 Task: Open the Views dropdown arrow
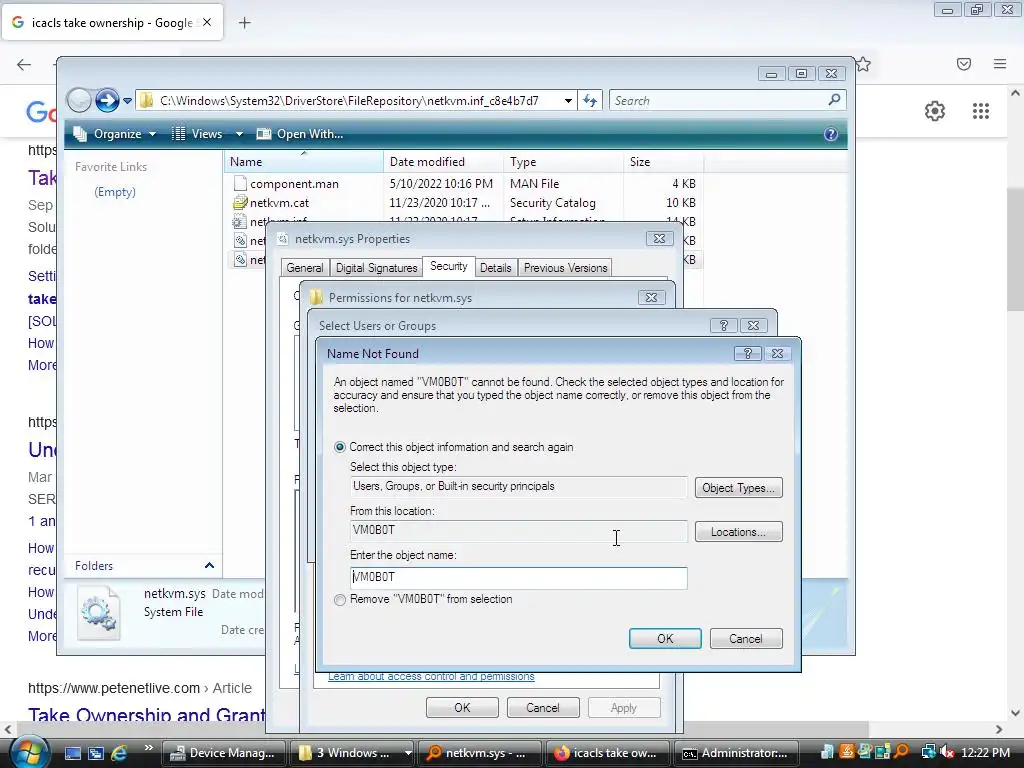(239, 134)
